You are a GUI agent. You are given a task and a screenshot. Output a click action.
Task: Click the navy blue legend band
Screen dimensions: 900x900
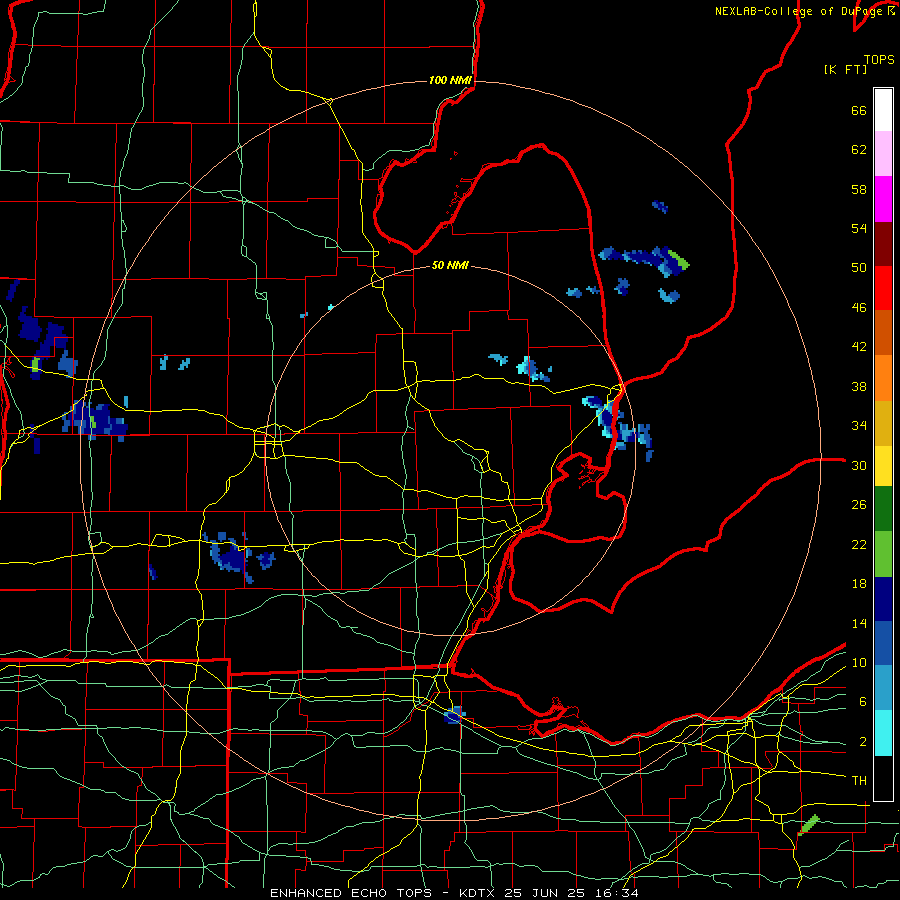tap(883, 599)
